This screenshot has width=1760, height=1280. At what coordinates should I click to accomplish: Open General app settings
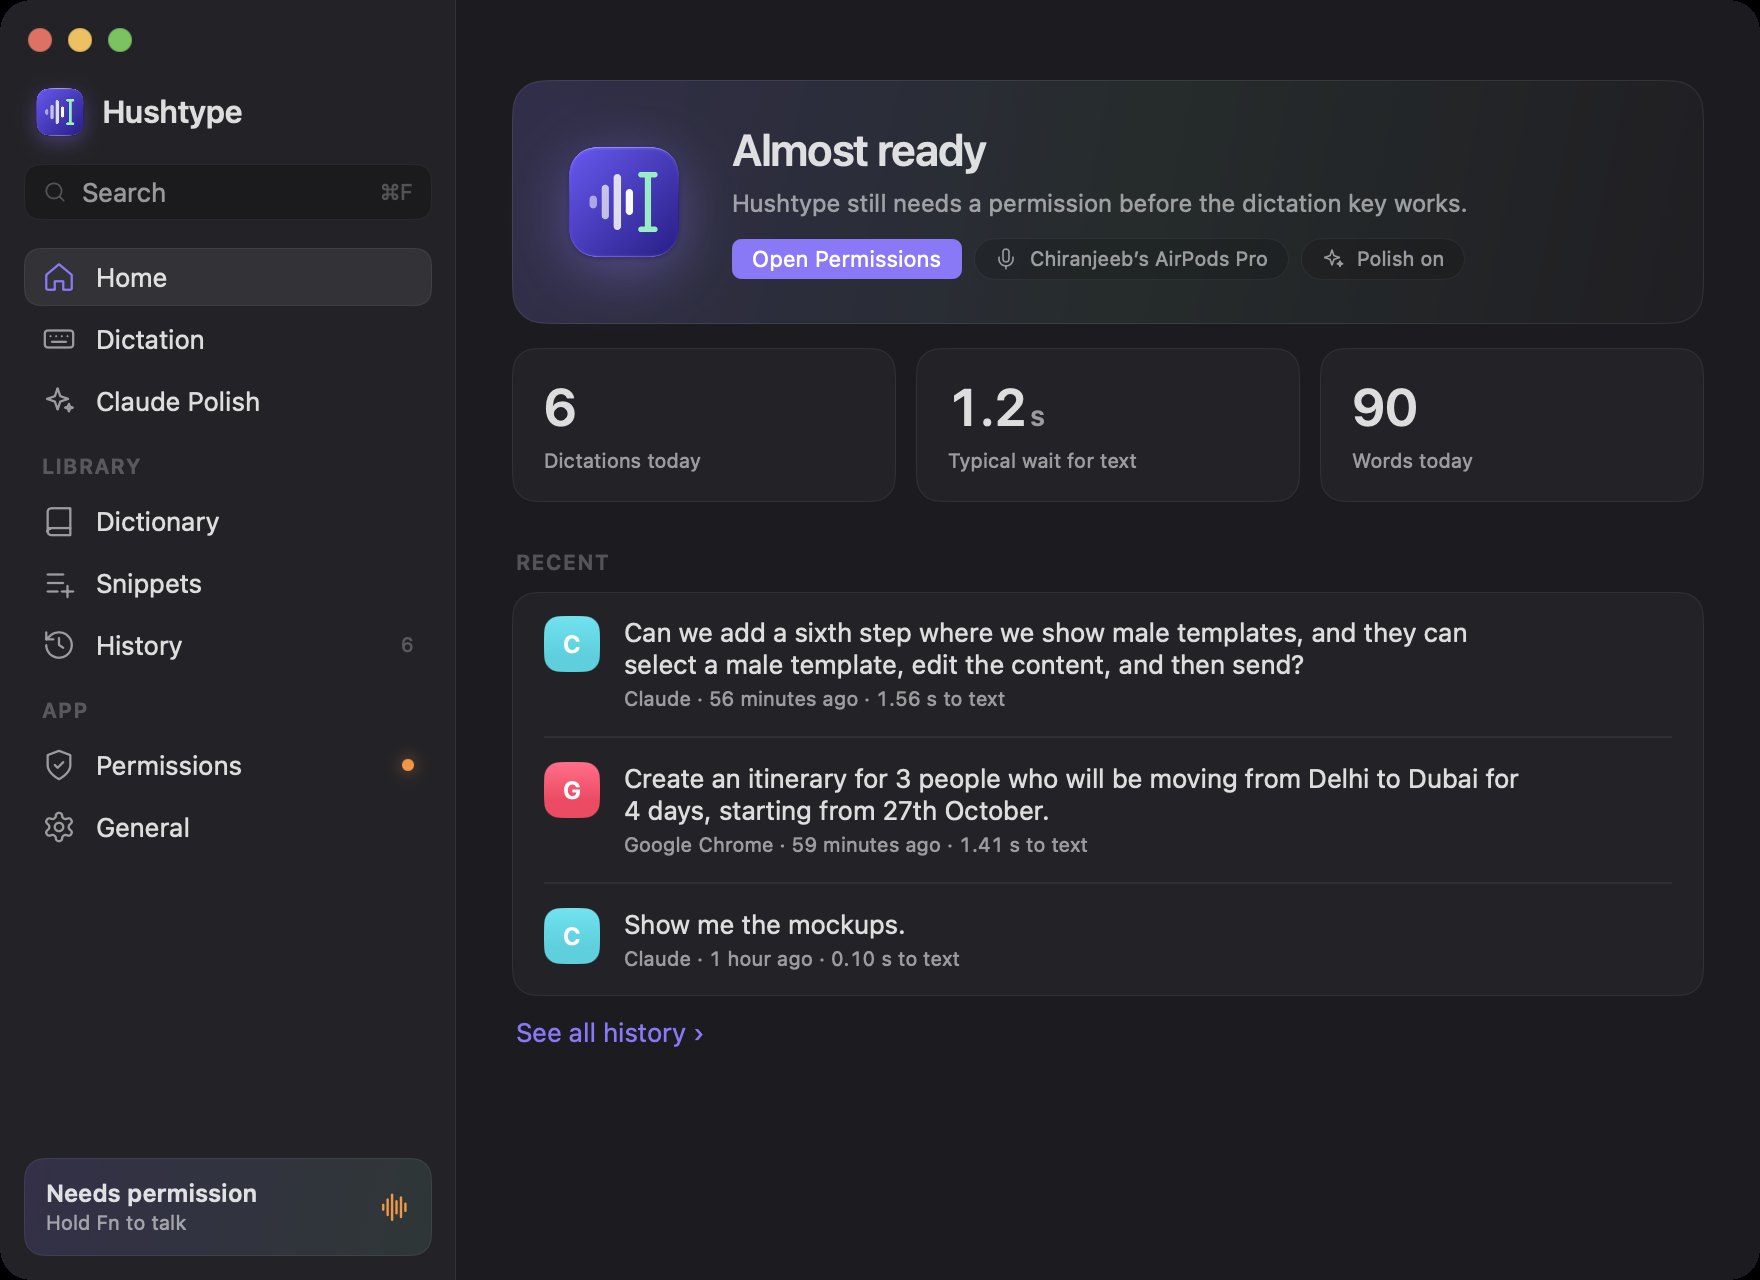coord(228,827)
